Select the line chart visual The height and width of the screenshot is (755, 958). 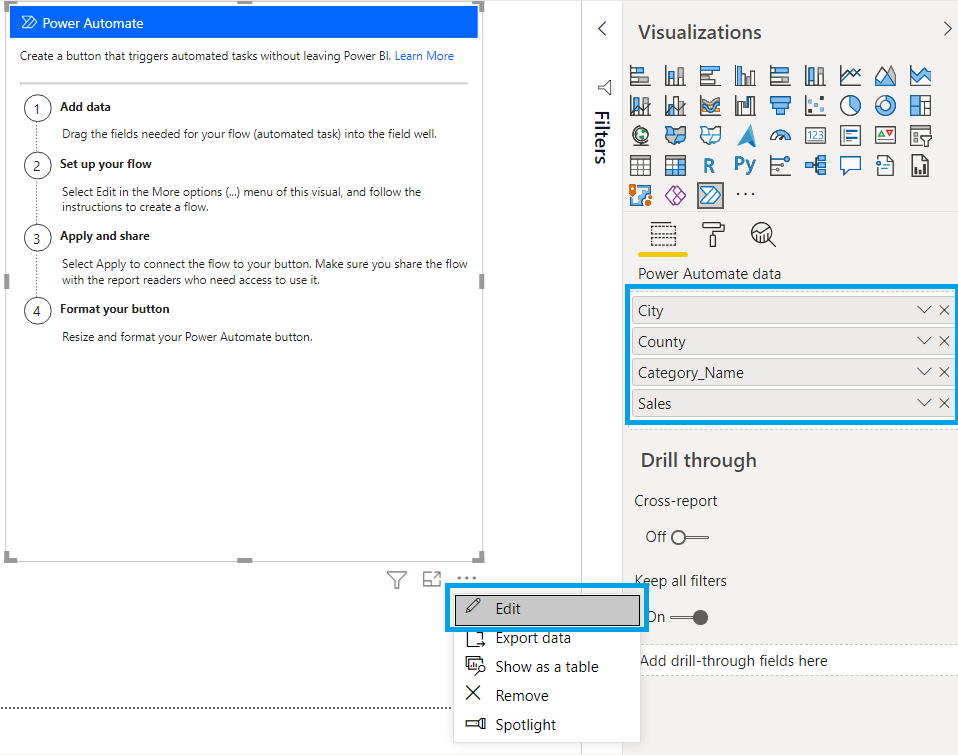(850, 76)
